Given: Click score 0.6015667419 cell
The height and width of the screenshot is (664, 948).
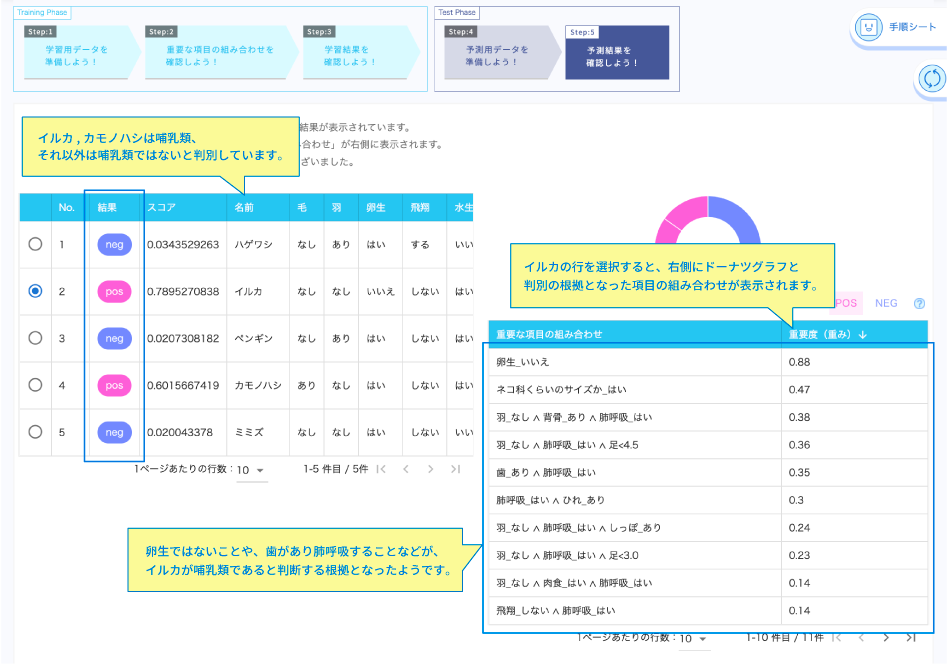Looking at the screenshot, I should tap(183, 385).
